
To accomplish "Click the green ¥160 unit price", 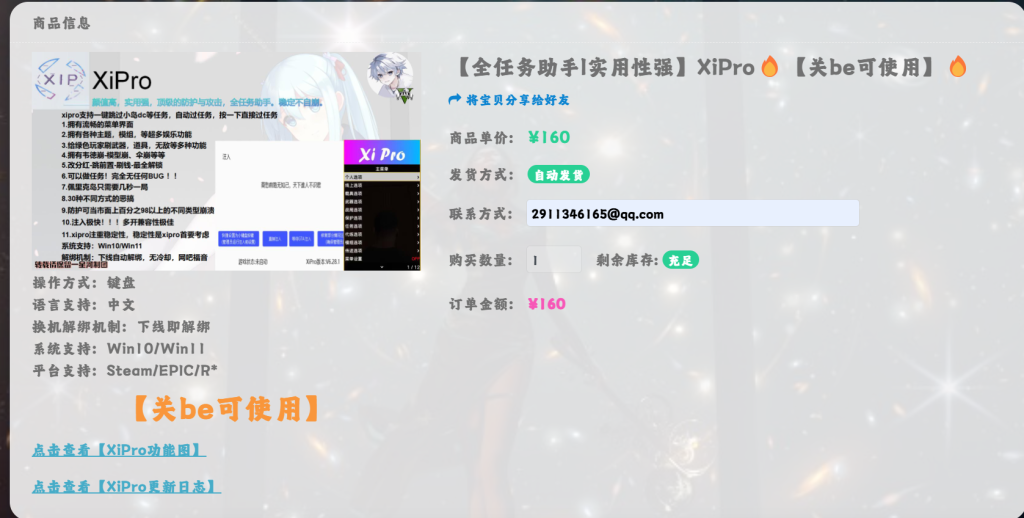I will tap(548, 138).
